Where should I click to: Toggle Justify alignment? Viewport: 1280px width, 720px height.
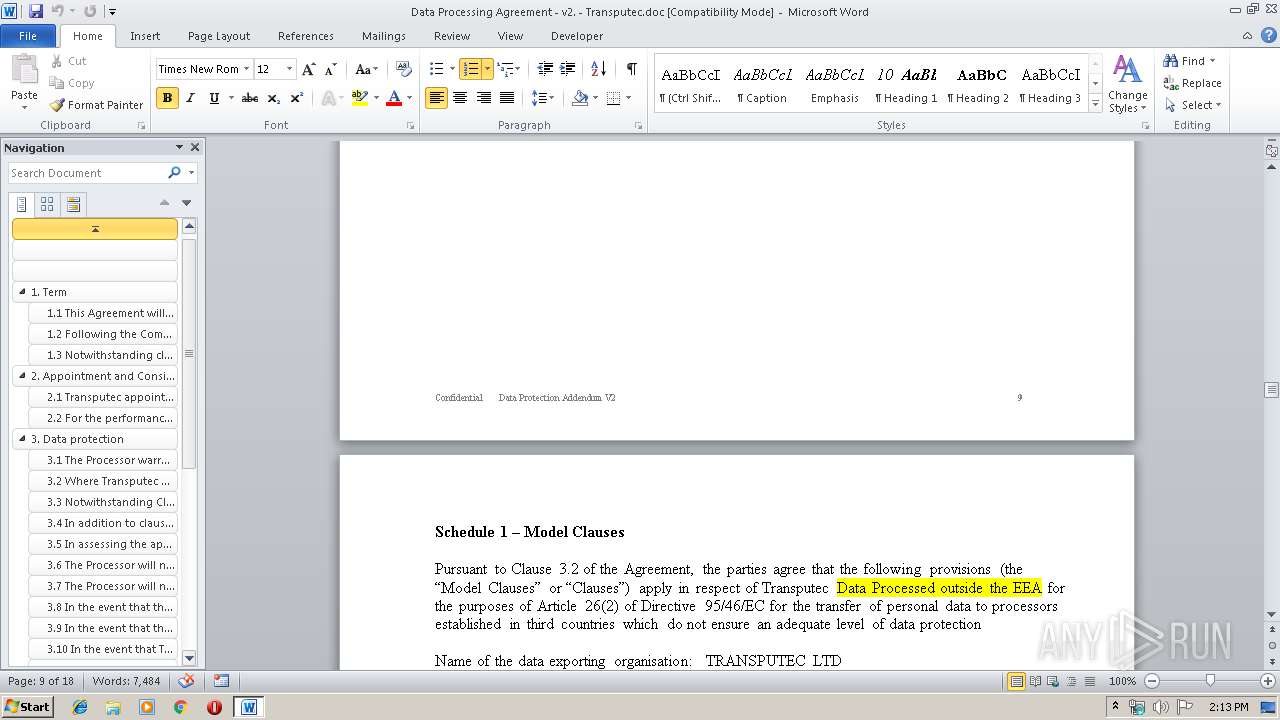point(507,98)
